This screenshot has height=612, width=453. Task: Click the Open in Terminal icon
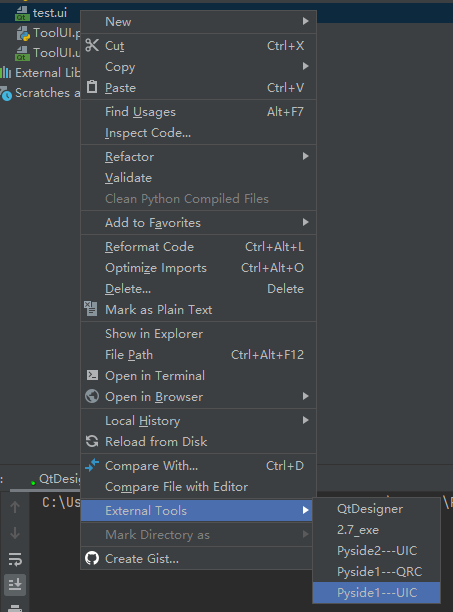pyautogui.click(x=92, y=375)
